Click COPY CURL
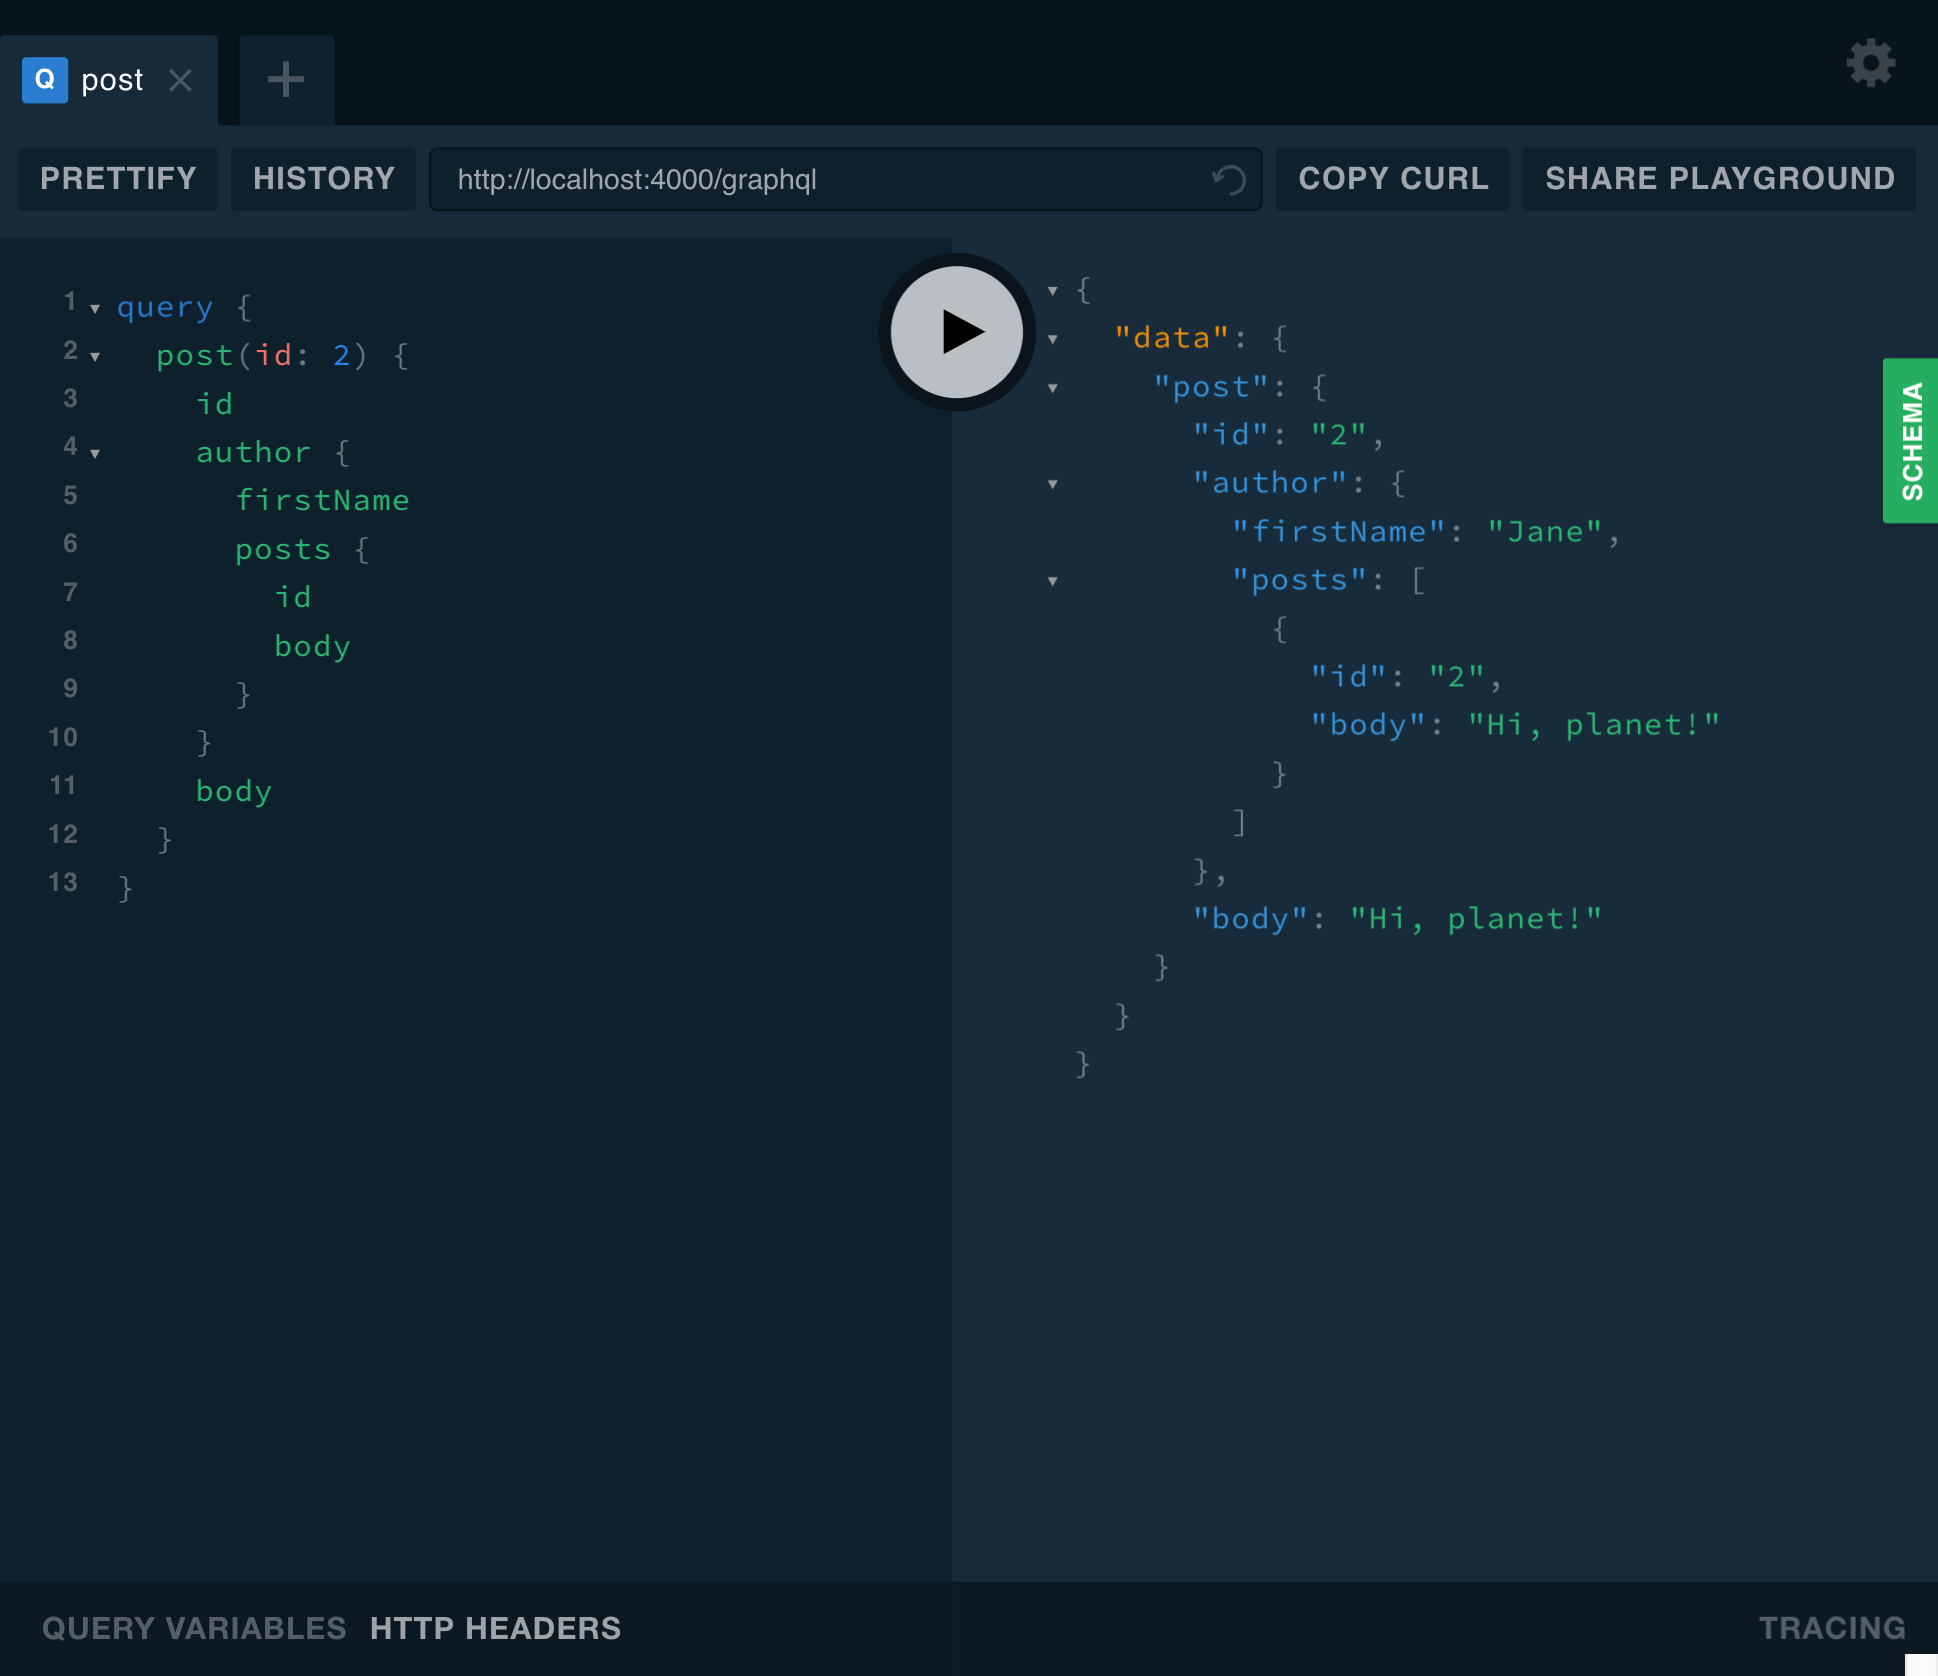The image size is (1938, 1676). tap(1392, 179)
